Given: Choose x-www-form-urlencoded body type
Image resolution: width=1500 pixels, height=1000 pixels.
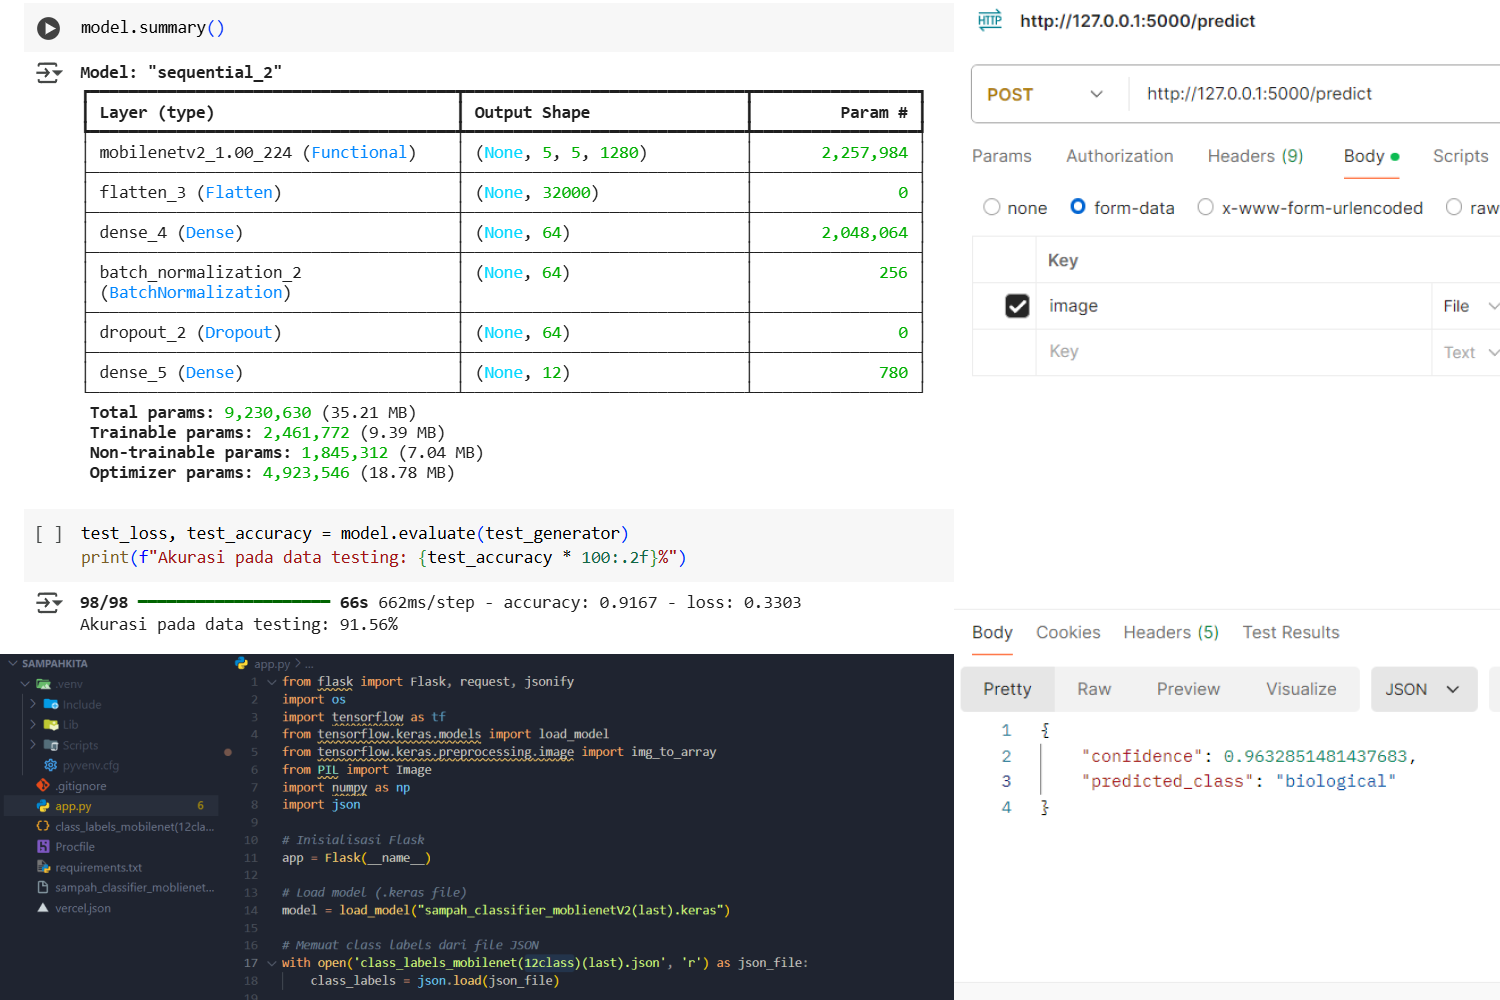Looking at the screenshot, I should pos(1206,207).
